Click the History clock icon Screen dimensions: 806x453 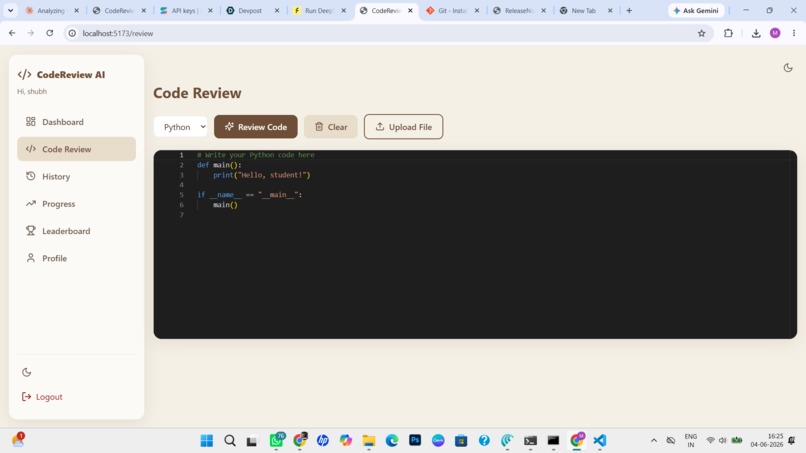coord(31,176)
